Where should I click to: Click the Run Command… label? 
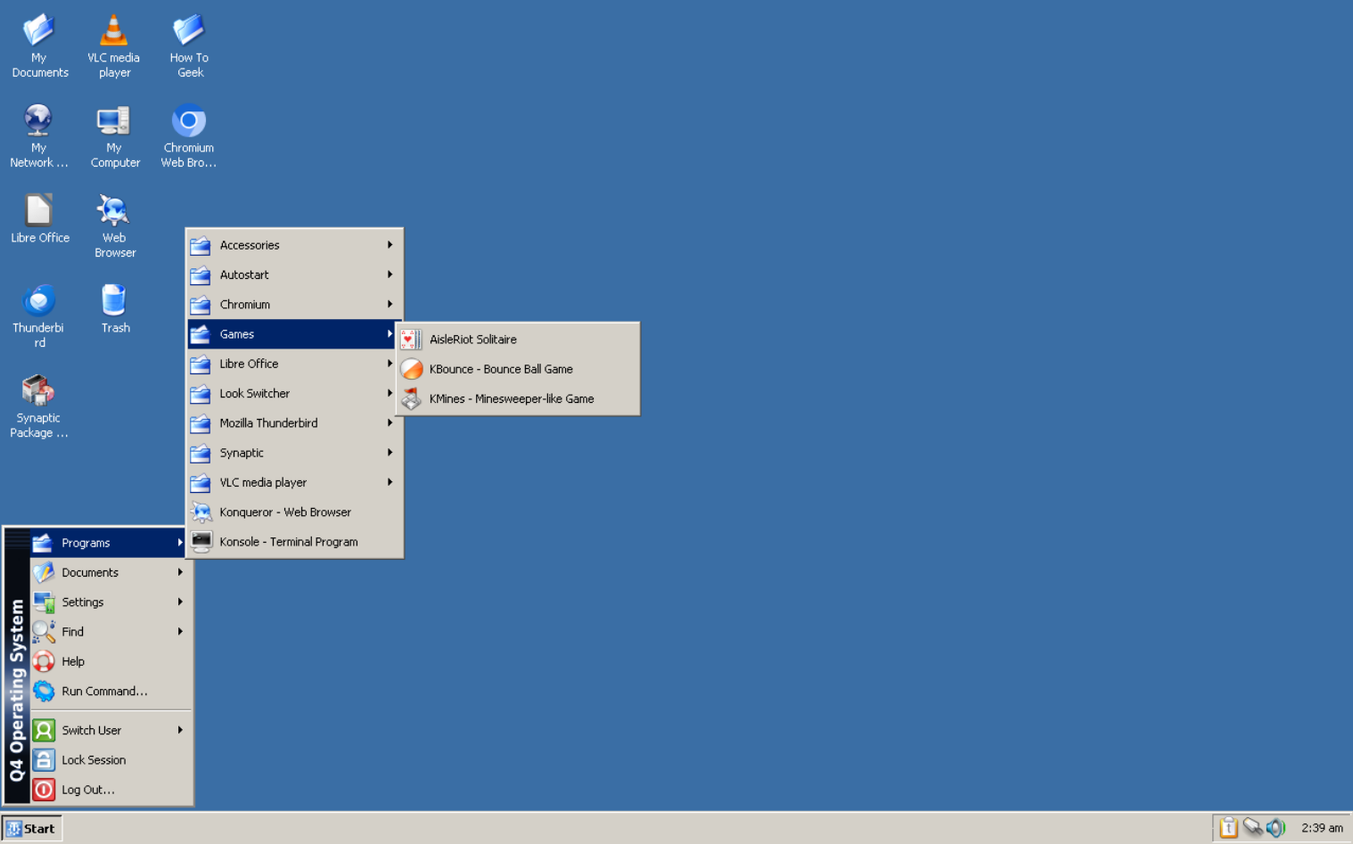point(104,691)
